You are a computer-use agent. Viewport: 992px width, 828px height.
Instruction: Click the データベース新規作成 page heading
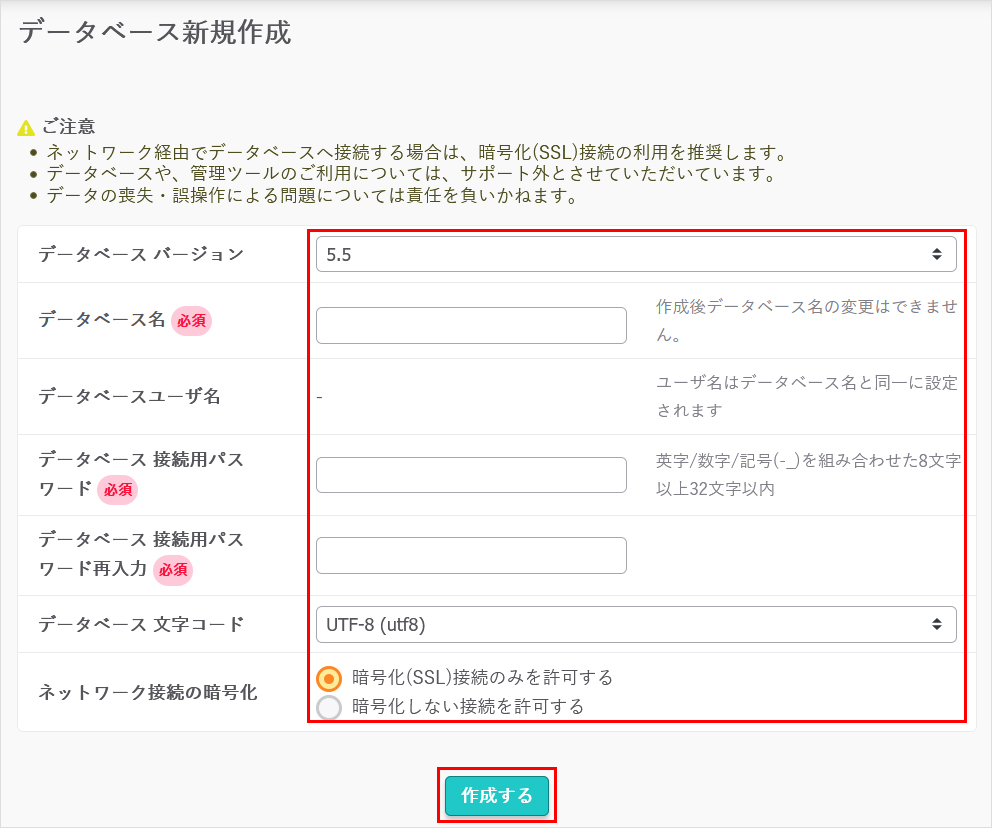tap(155, 32)
